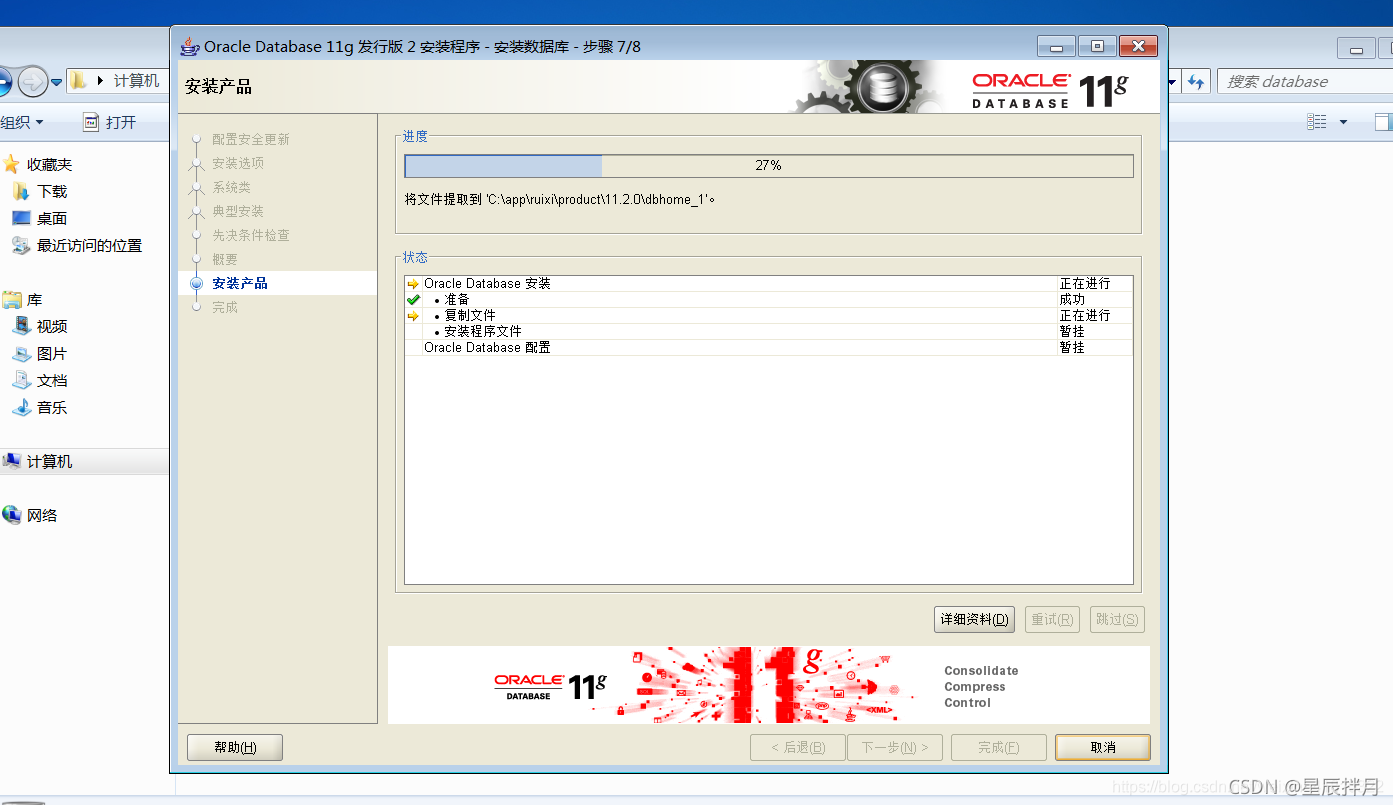1393x805 pixels.
Task: Select the 安装选项 step
Action: tap(238, 163)
